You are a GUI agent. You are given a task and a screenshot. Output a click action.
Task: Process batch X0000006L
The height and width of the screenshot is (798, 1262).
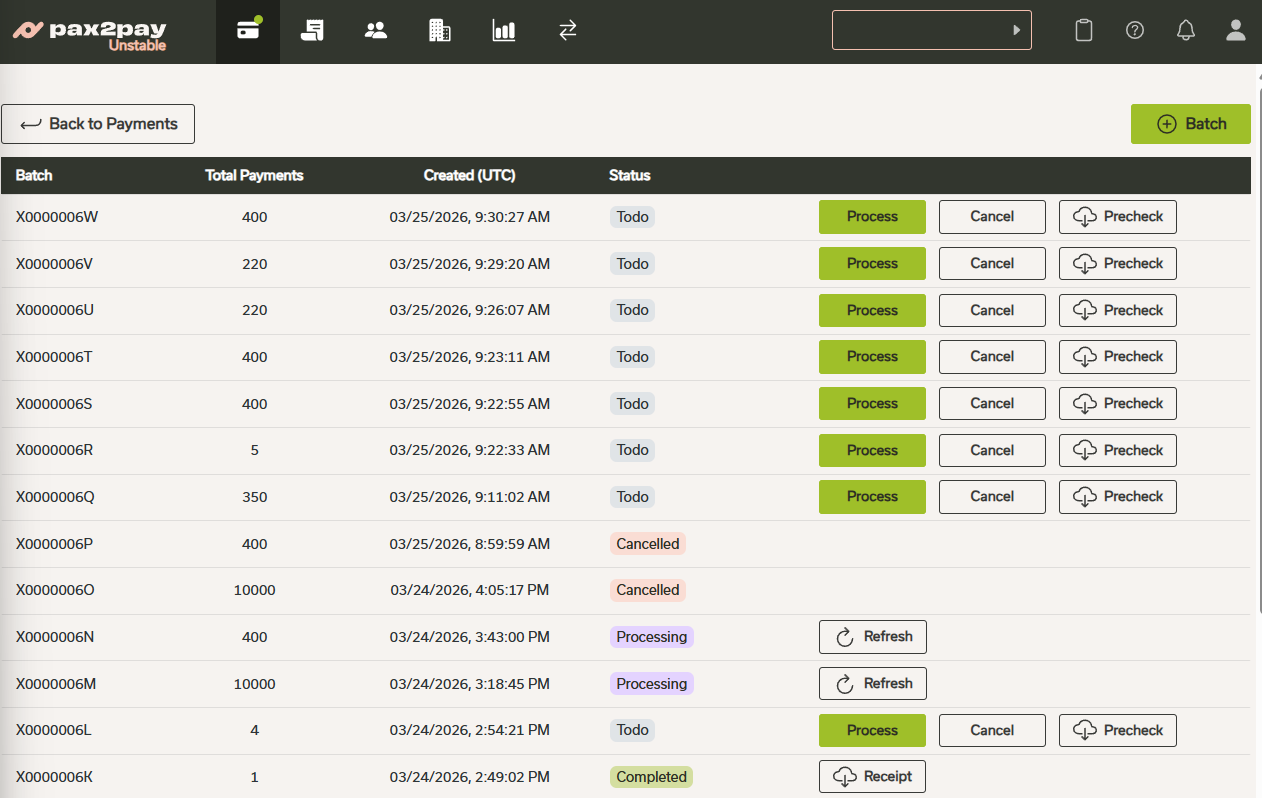(872, 731)
